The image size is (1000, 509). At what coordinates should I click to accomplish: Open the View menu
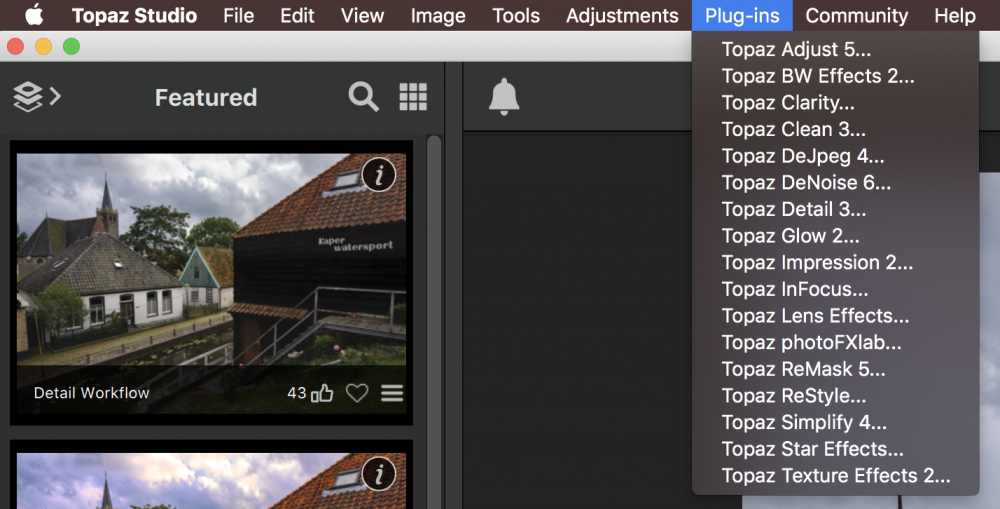[x=362, y=15]
